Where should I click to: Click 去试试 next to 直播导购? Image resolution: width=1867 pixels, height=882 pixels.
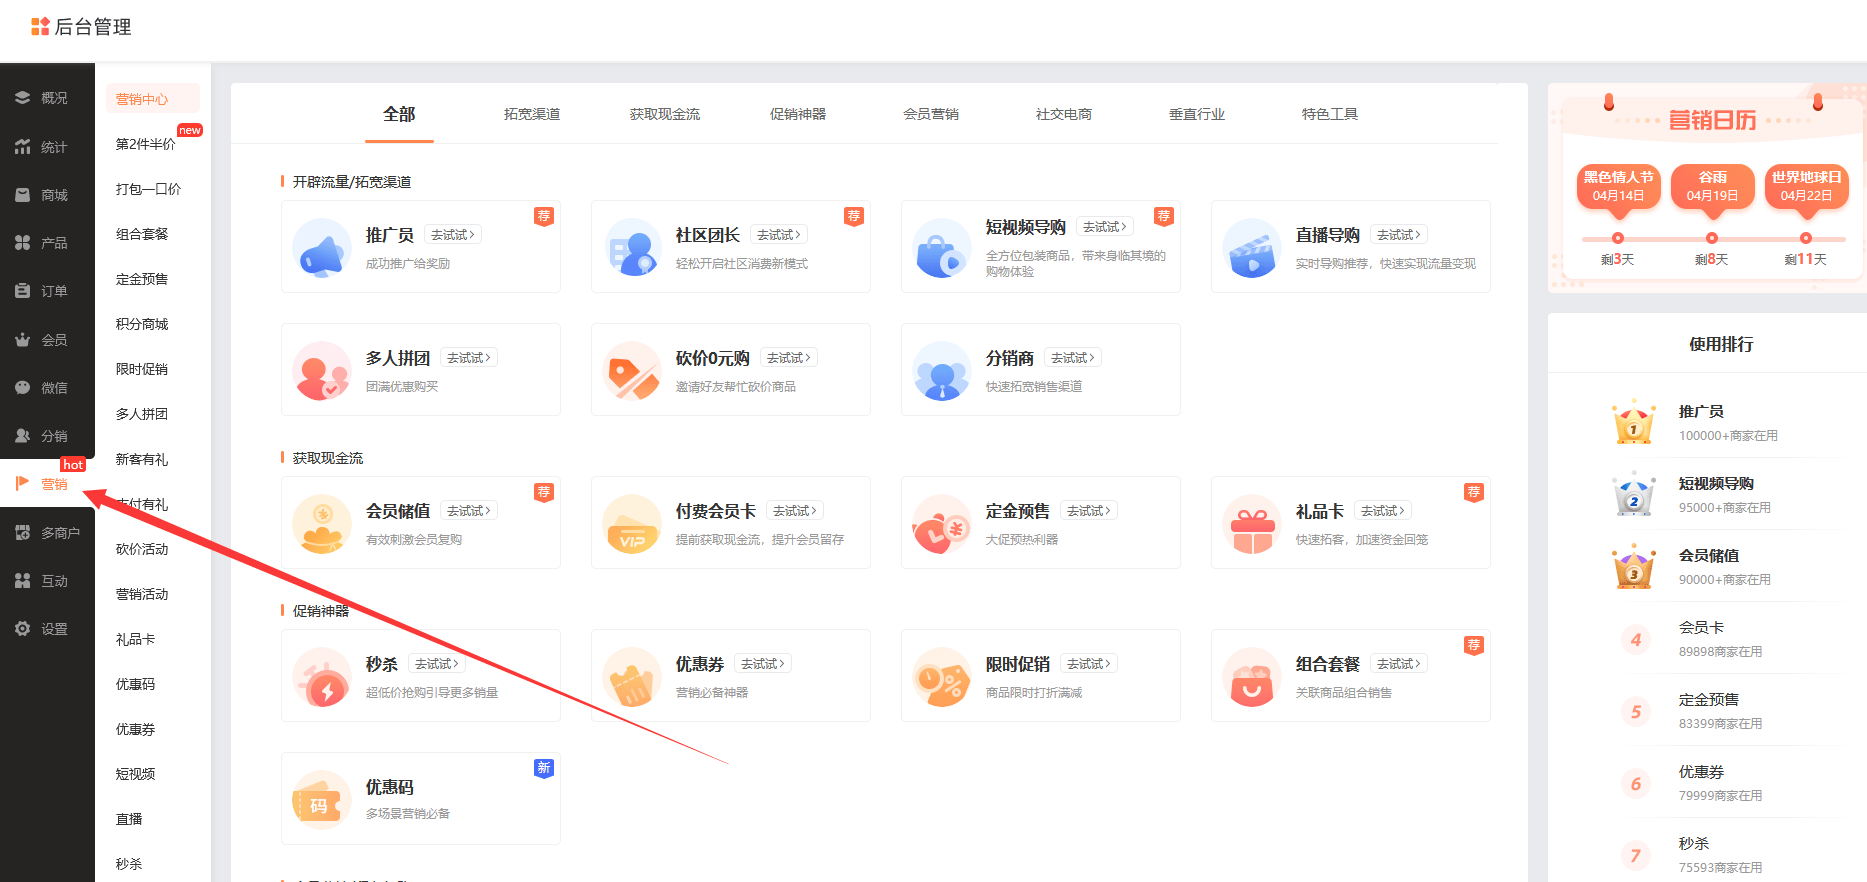1399,235
